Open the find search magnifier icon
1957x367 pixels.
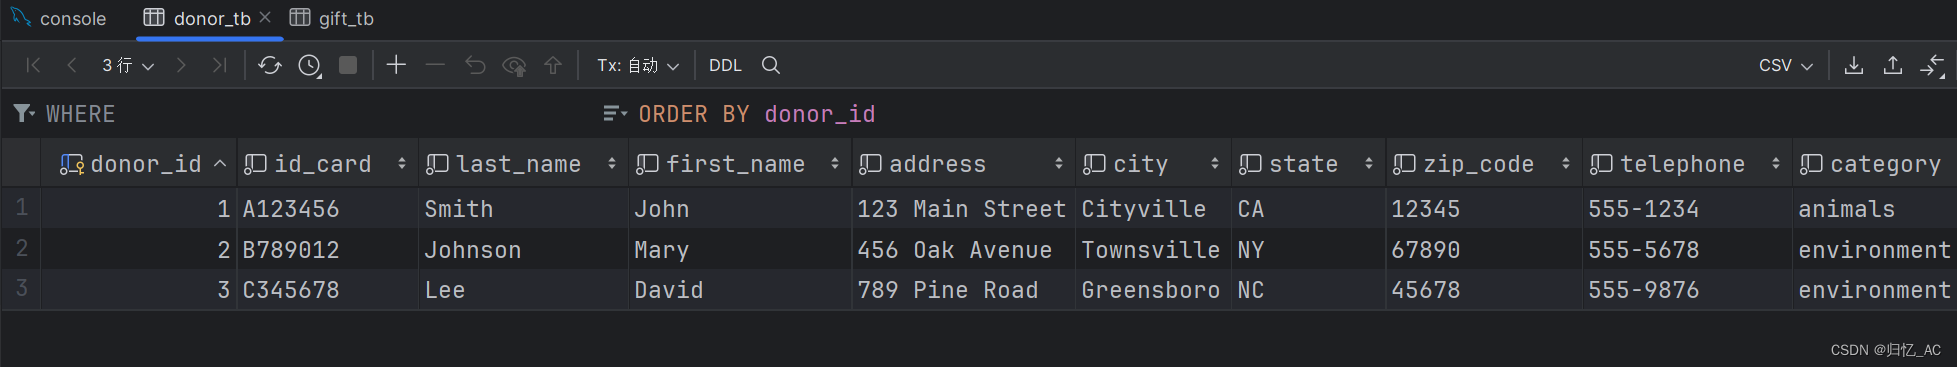pos(770,65)
